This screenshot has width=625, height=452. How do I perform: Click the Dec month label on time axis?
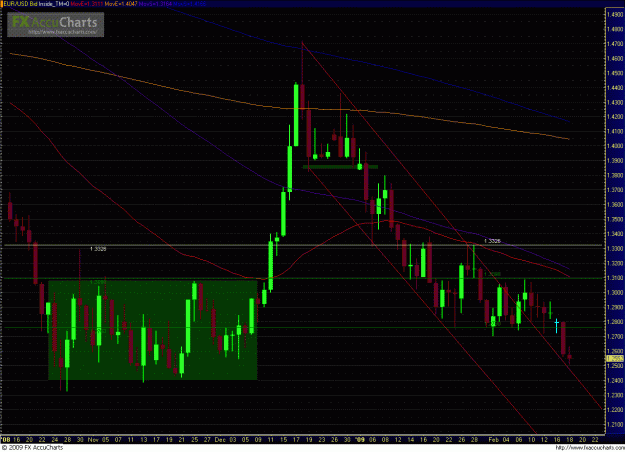tap(220, 440)
